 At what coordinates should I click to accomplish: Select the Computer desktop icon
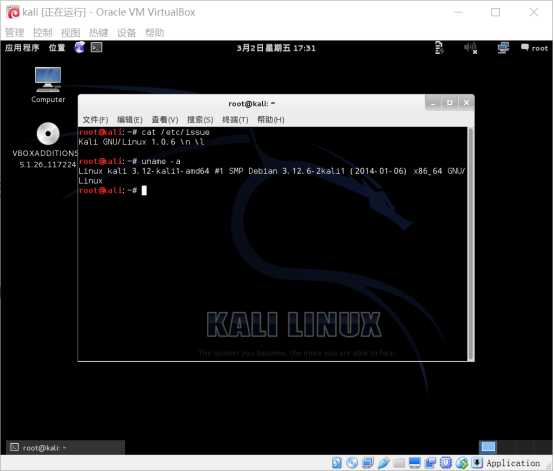pos(48,85)
